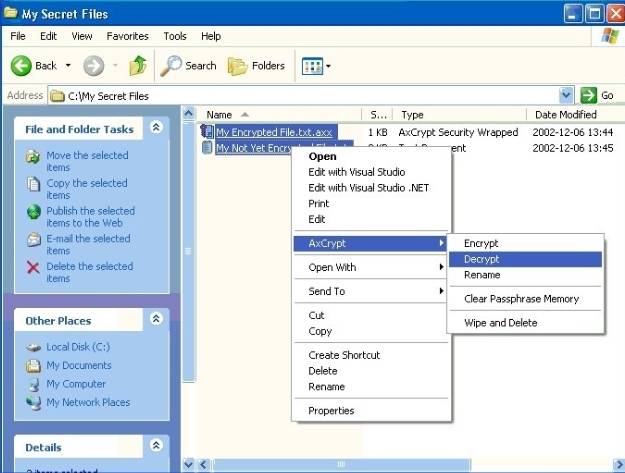The height and width of the screenshot is (473, 625).
Task: Collapse the Other Places panel
Action: [156, 319]
